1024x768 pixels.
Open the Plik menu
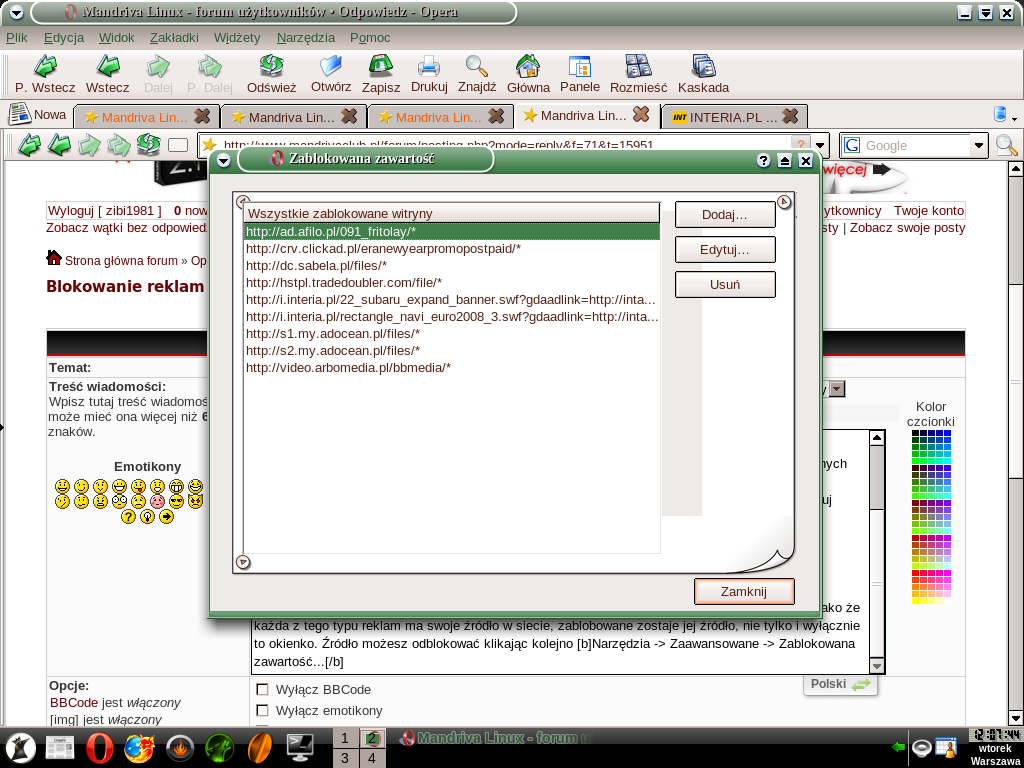pos(16,38)
